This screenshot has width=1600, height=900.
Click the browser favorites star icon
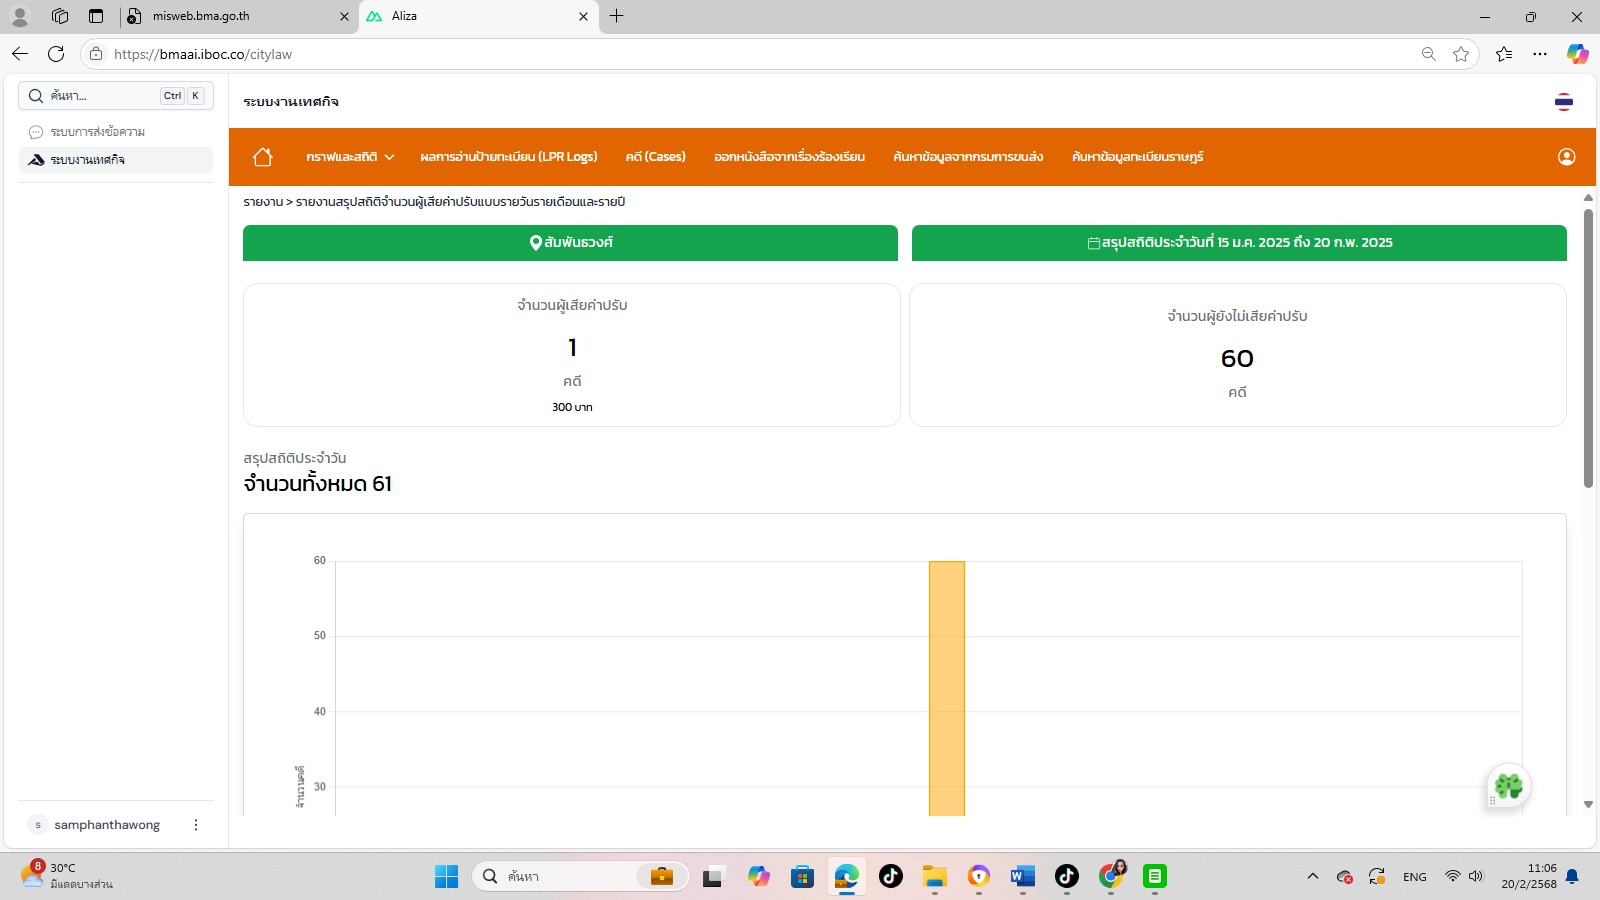click(x=1461, y=54)
